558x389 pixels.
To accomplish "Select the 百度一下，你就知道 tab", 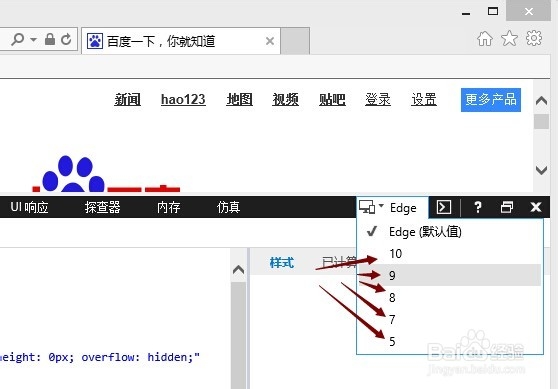I will [x=181, y=41].
